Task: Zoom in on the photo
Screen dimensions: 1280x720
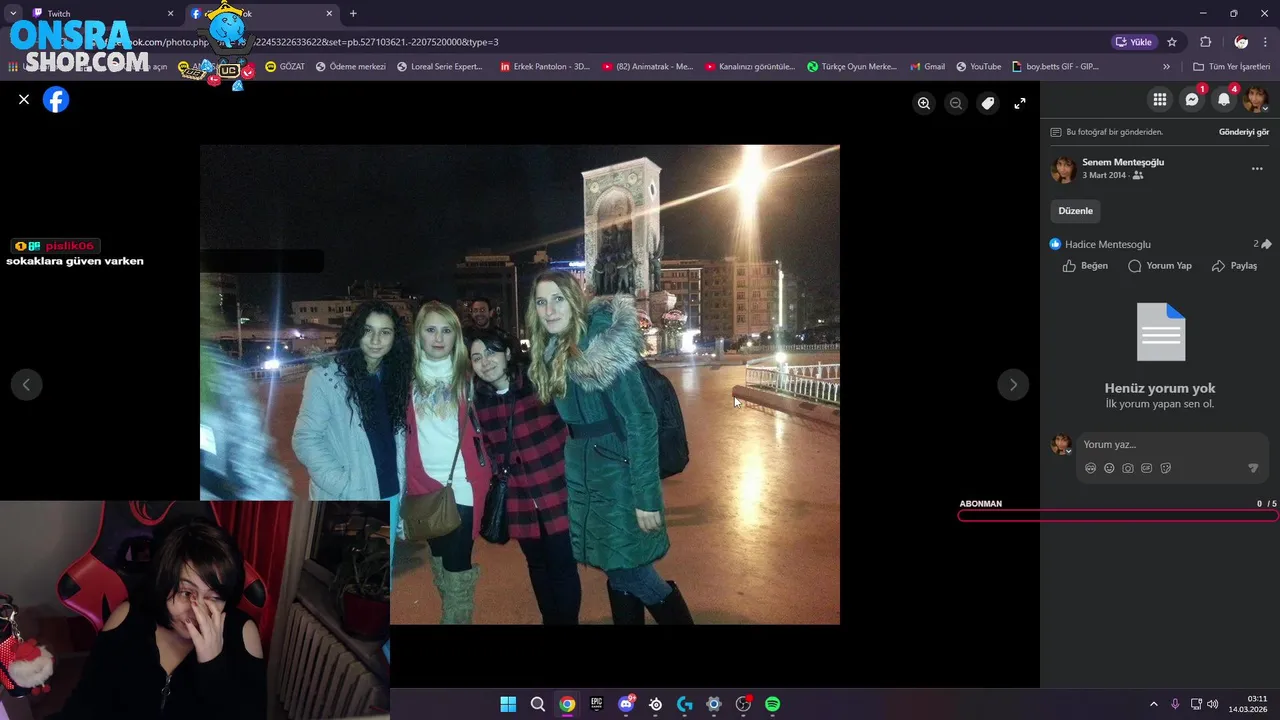Action: tap(924, 103)
